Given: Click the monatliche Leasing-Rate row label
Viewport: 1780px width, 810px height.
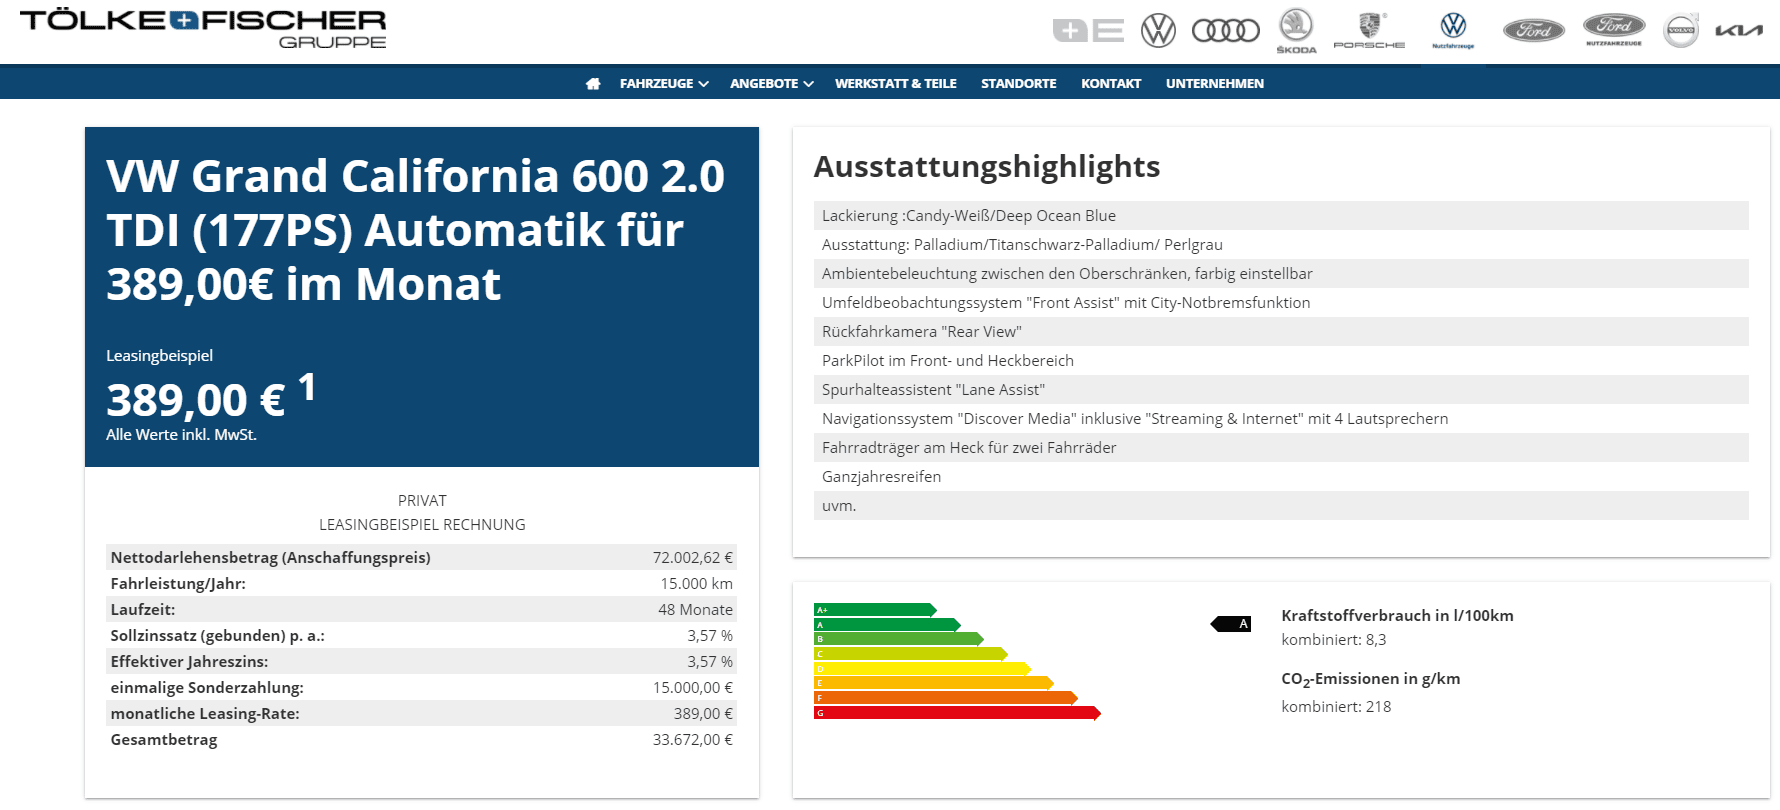Looking at the screenshot, I should click(x=205, y=714).
